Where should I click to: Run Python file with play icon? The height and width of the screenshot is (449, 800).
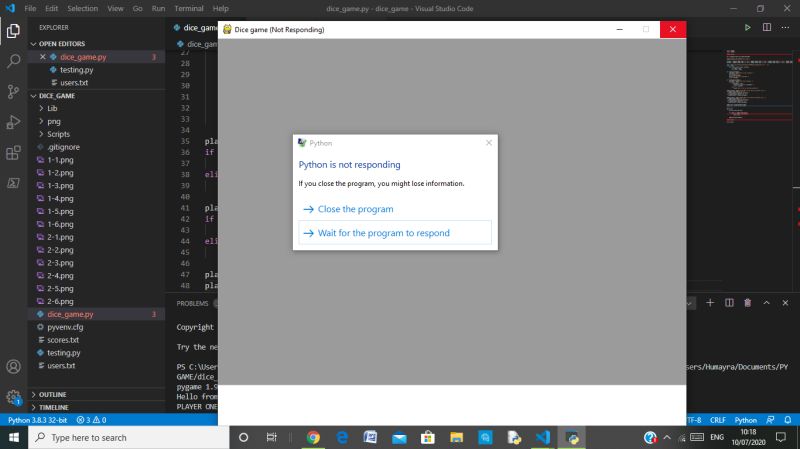pyautogui.click(x=747, y=28)
